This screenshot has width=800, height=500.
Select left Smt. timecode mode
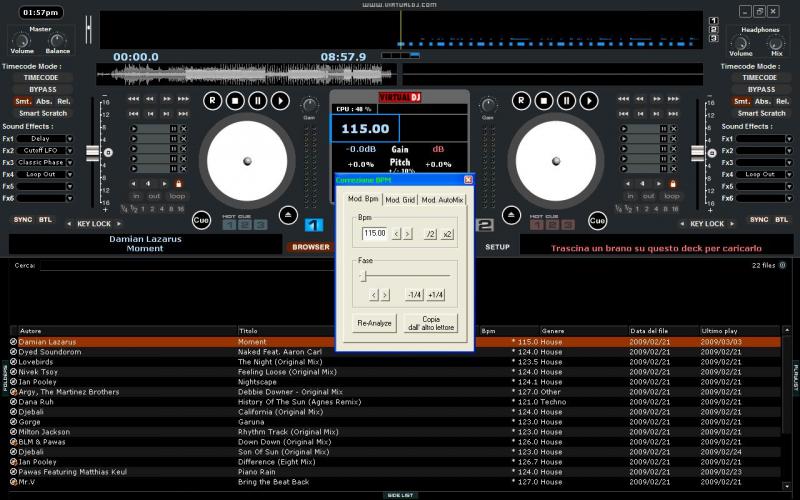click(x=23, y=102)
